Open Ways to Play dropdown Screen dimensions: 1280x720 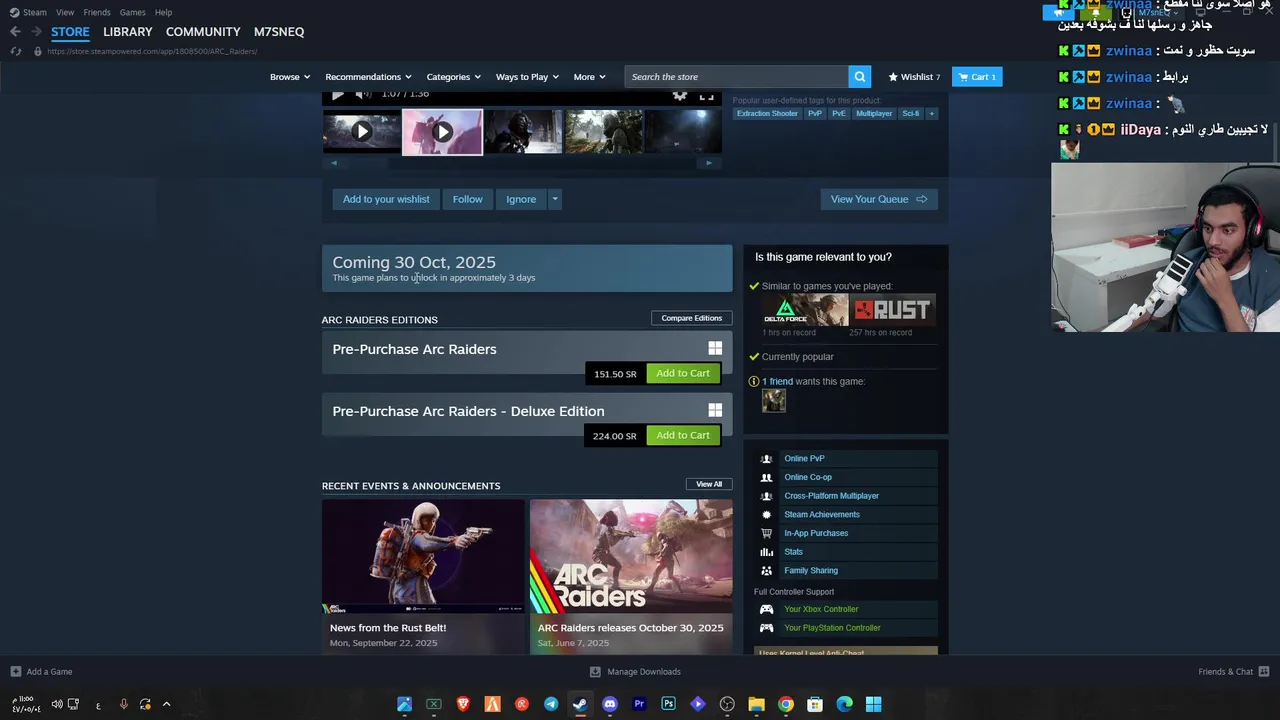point(528,77)
